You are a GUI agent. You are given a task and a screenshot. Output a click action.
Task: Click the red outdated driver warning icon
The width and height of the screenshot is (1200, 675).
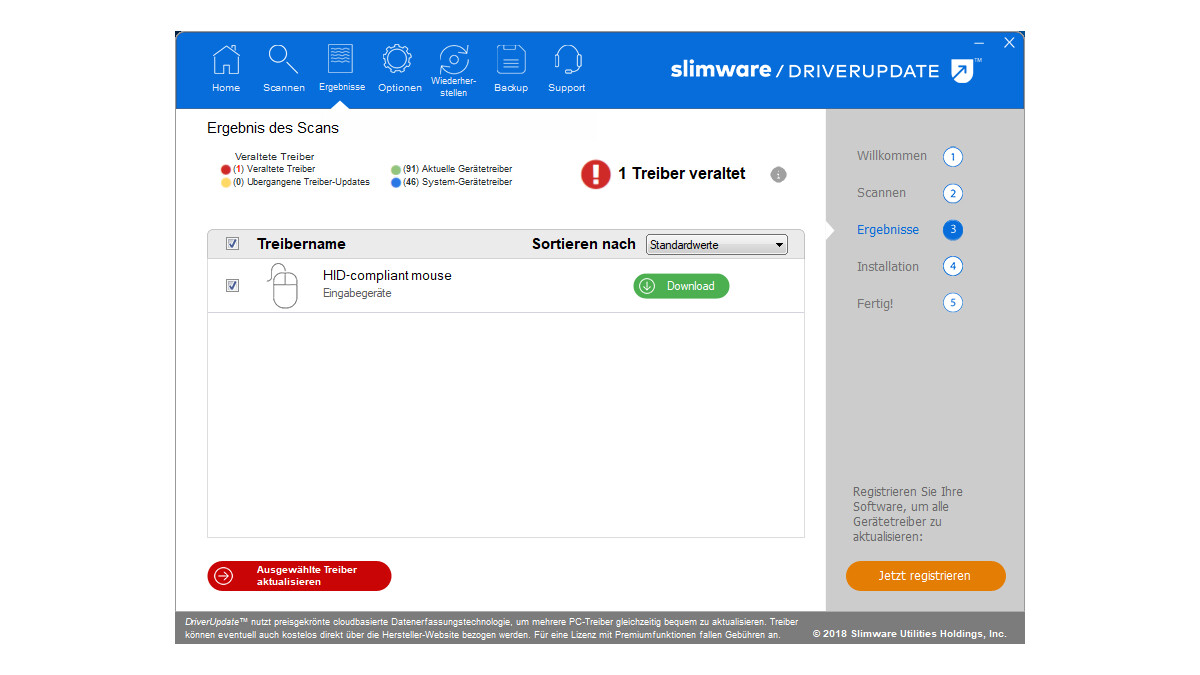tap(596, 174)
